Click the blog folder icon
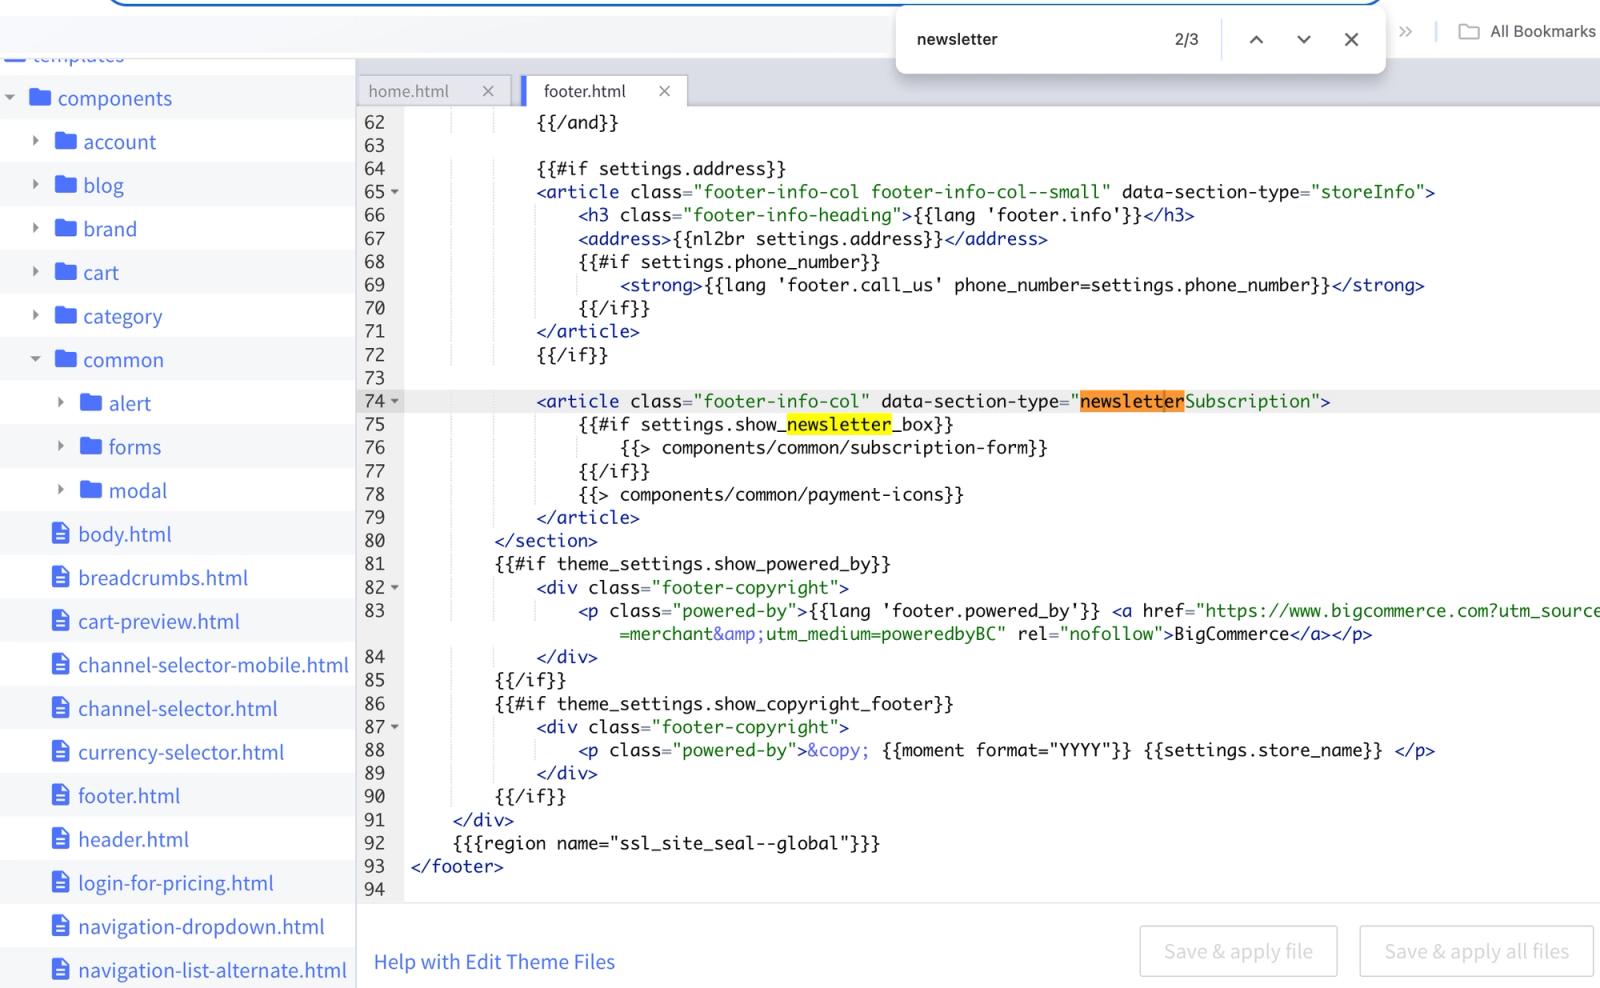 pyautogui.click(x=66, y=184)
